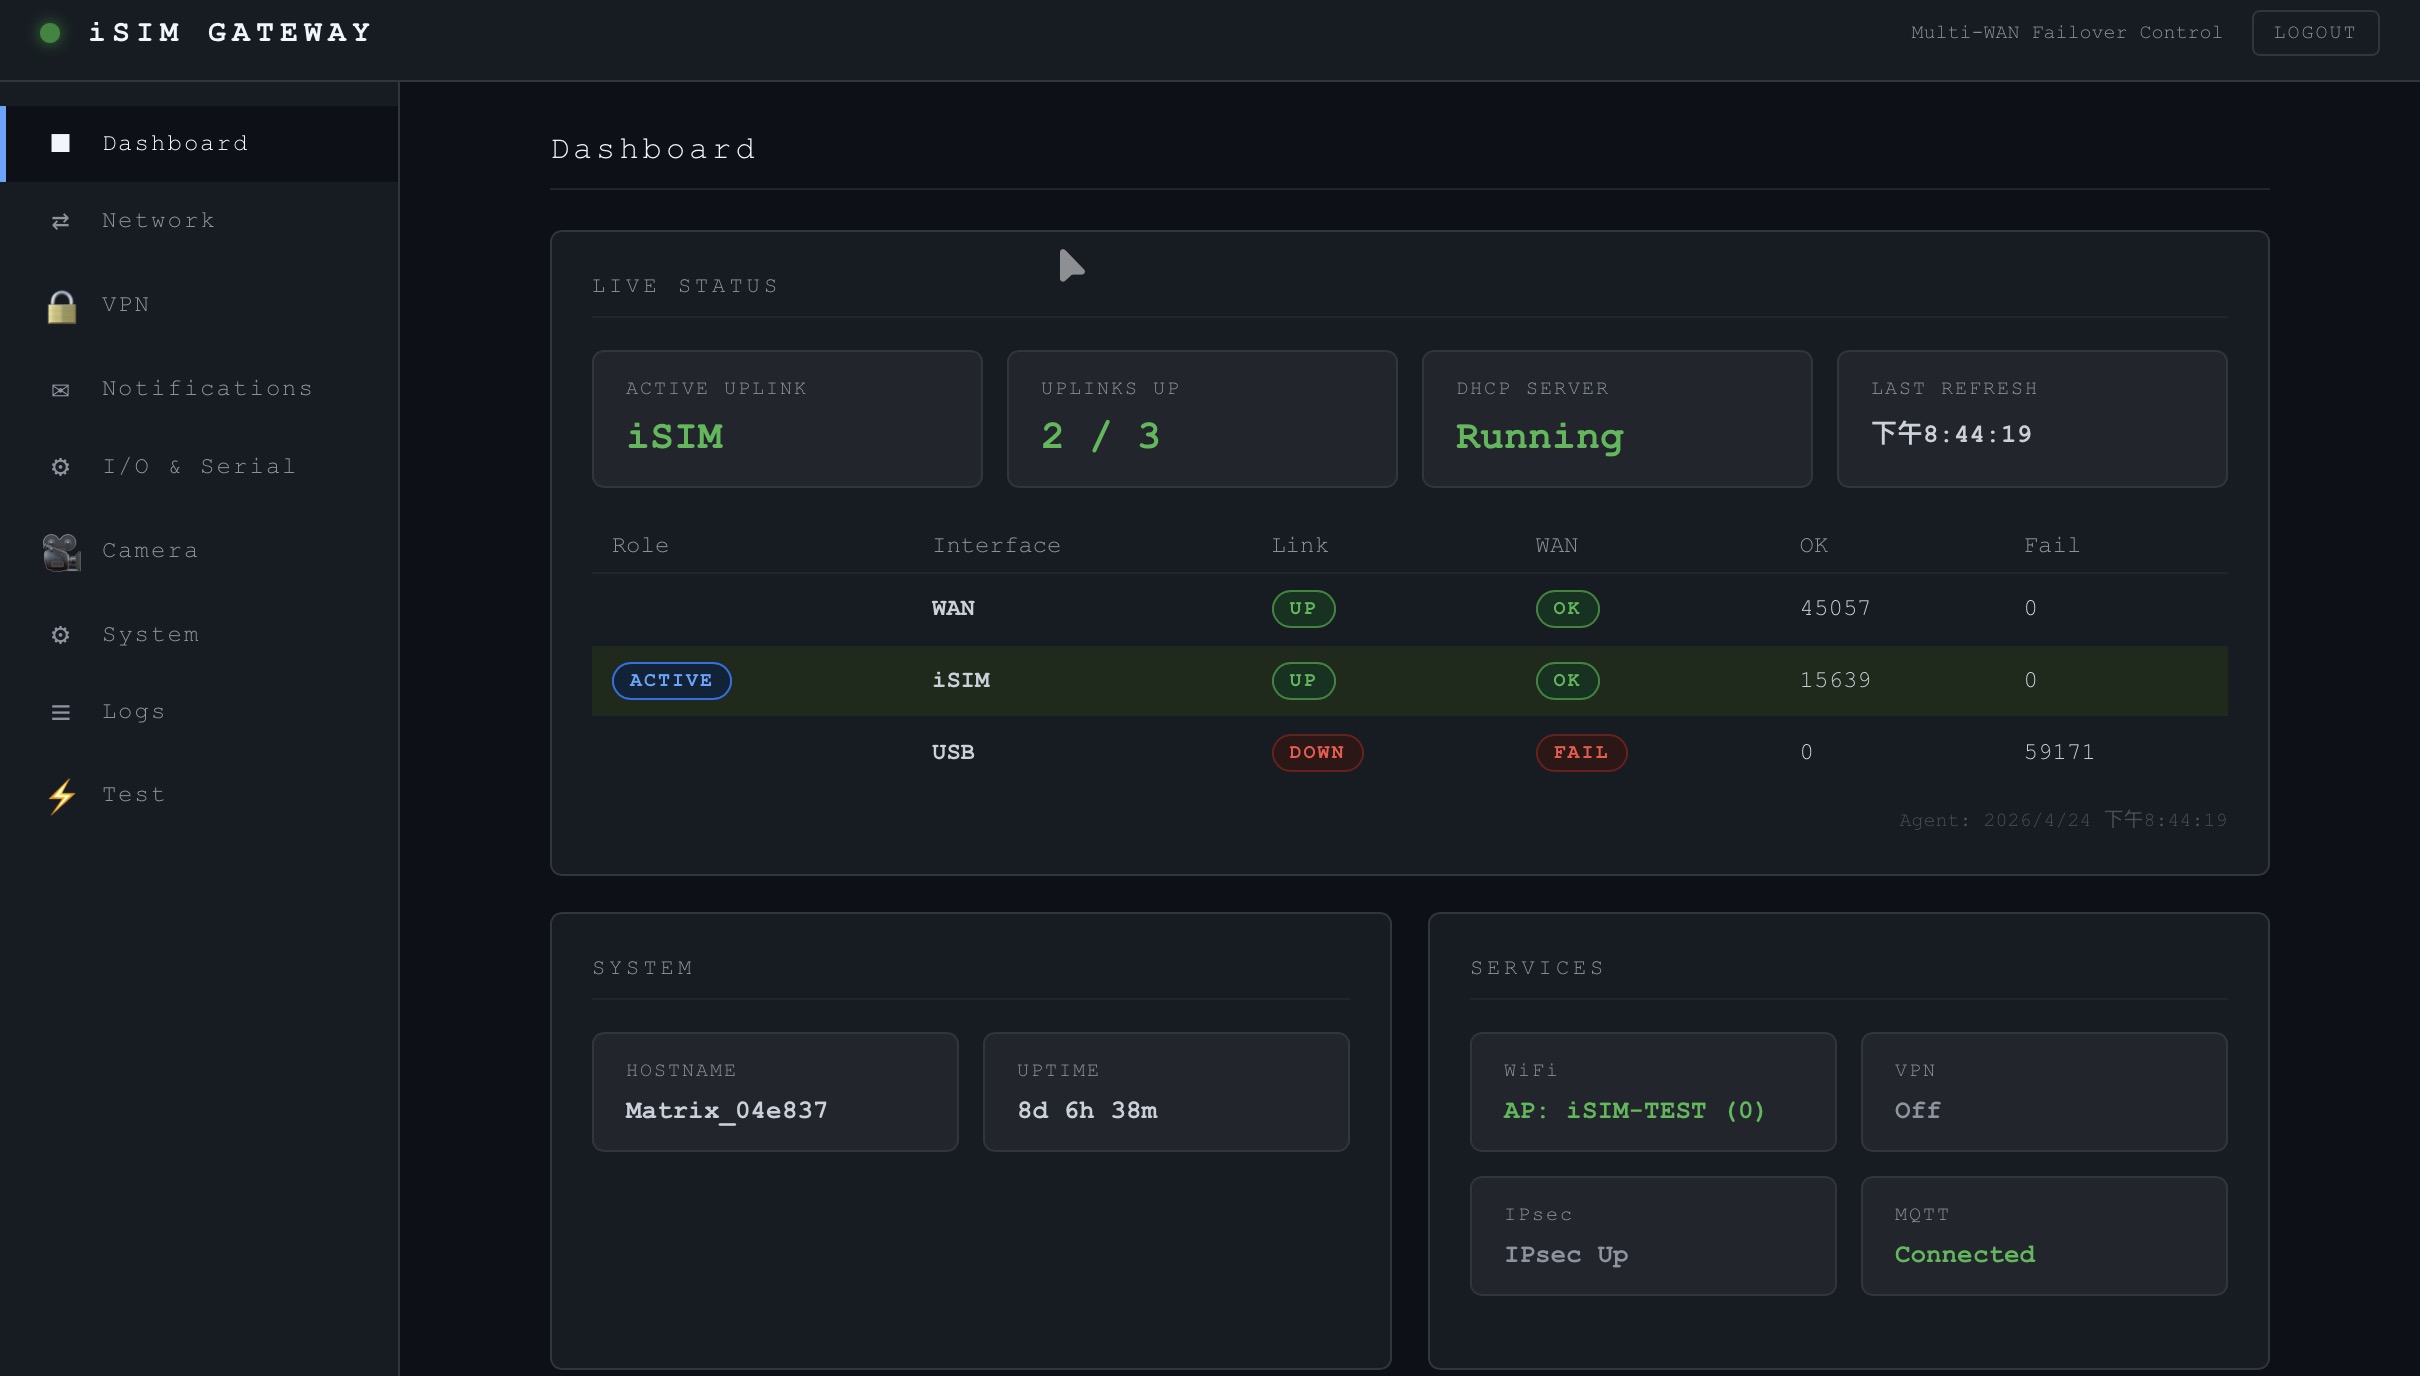Click Multi-WAN Failover Control text
This screenshot has width=2420, height=1376.
[x=2066, y=32]
